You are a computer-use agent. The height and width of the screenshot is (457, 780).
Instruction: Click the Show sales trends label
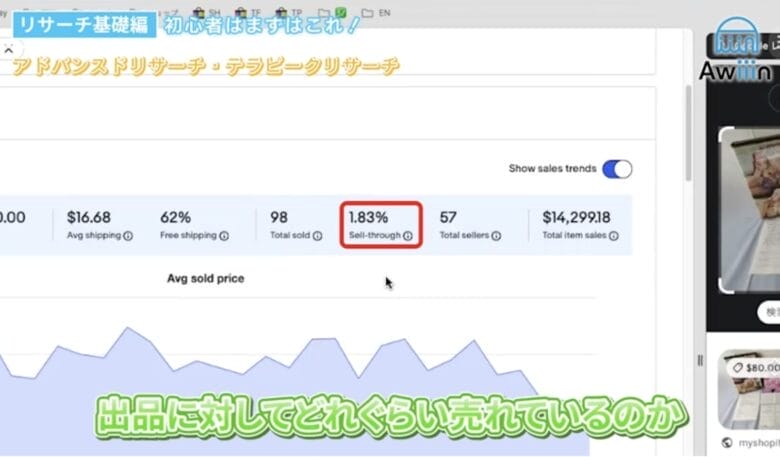tap(552, 169)
